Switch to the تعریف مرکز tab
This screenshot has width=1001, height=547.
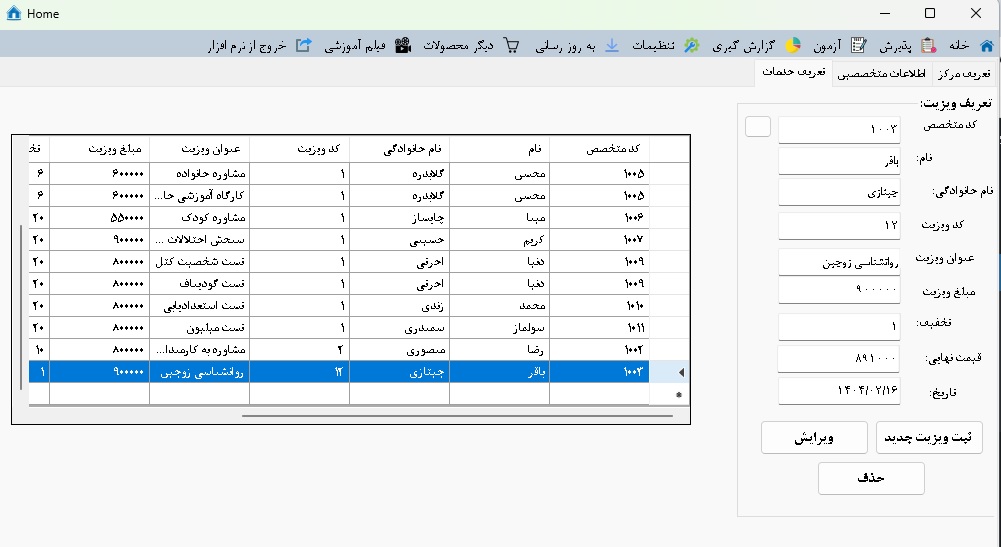pyautogui.click(x=965, y=74)
